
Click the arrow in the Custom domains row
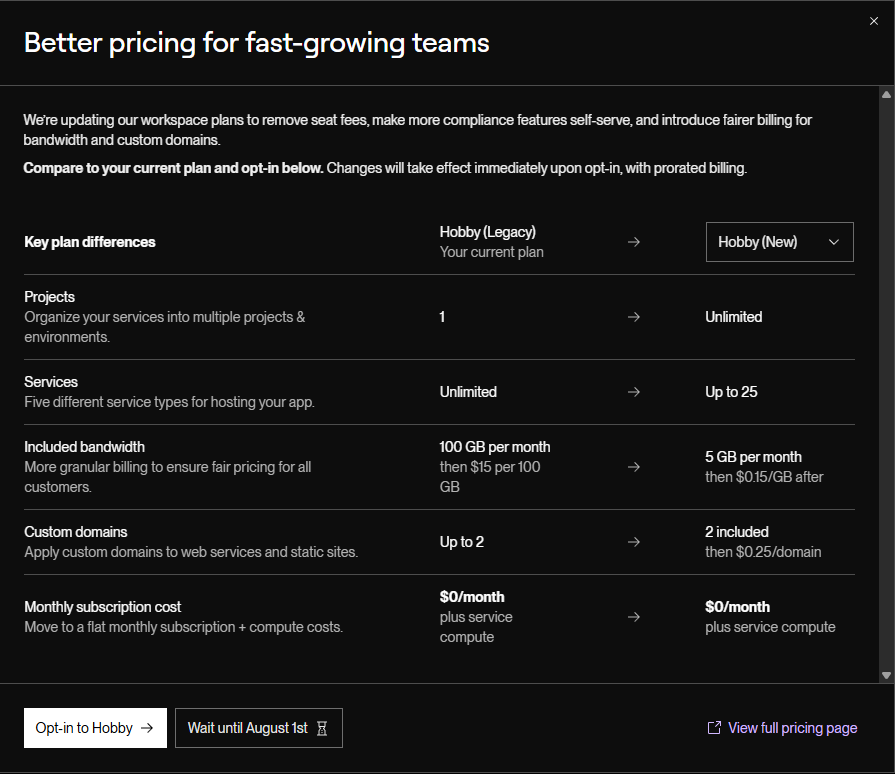tap(634, 542)
